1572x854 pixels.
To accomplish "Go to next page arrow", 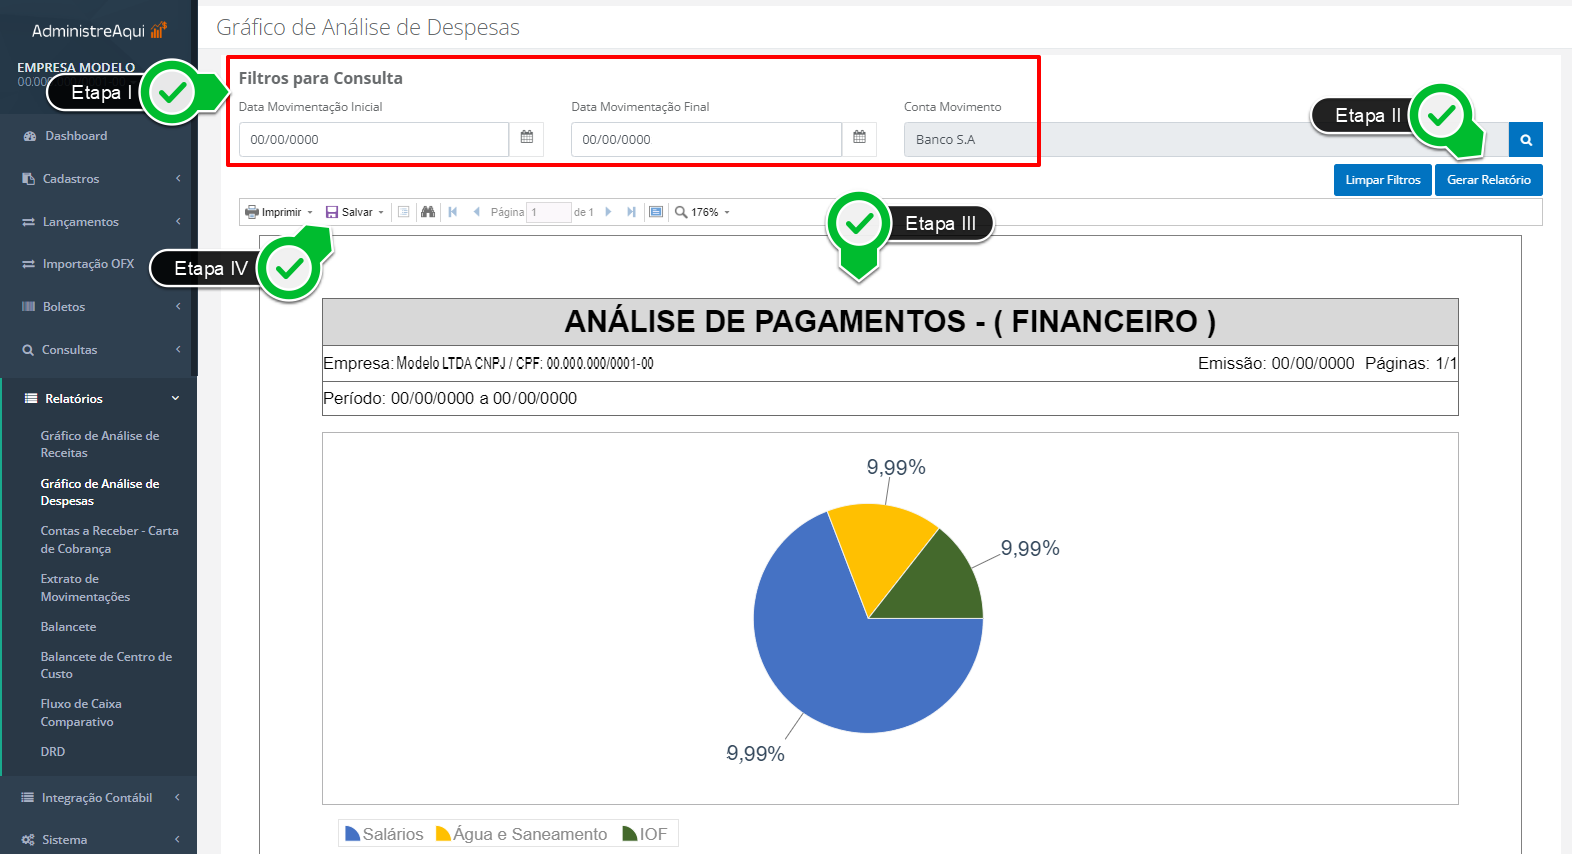I will [x=608, y=212].
